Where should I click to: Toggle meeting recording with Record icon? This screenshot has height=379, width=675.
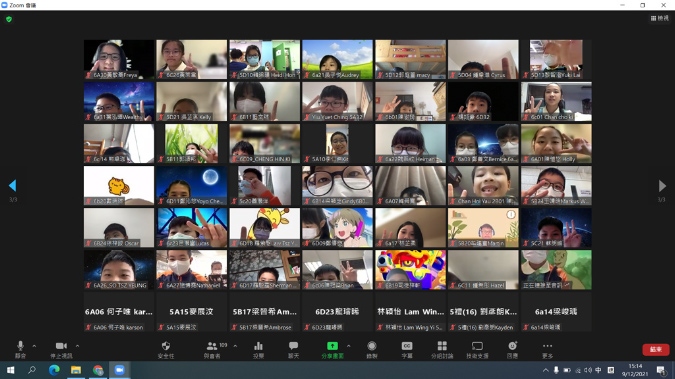point(372,346)
